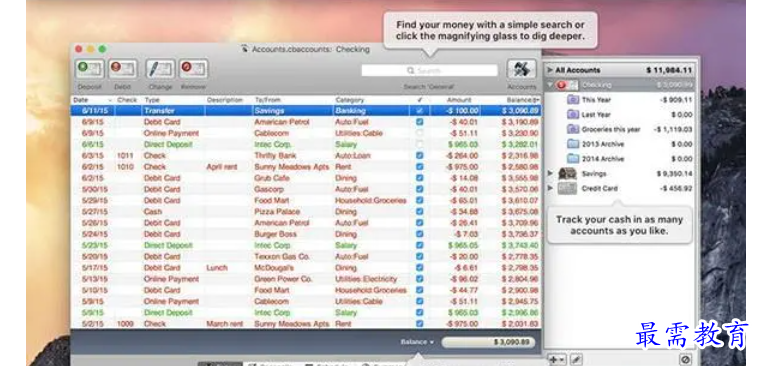The height and width of the screenshot is (366, 757).
Task: Sort by the To/From column header
Action: pyautogui.click(x=267, y=100)
